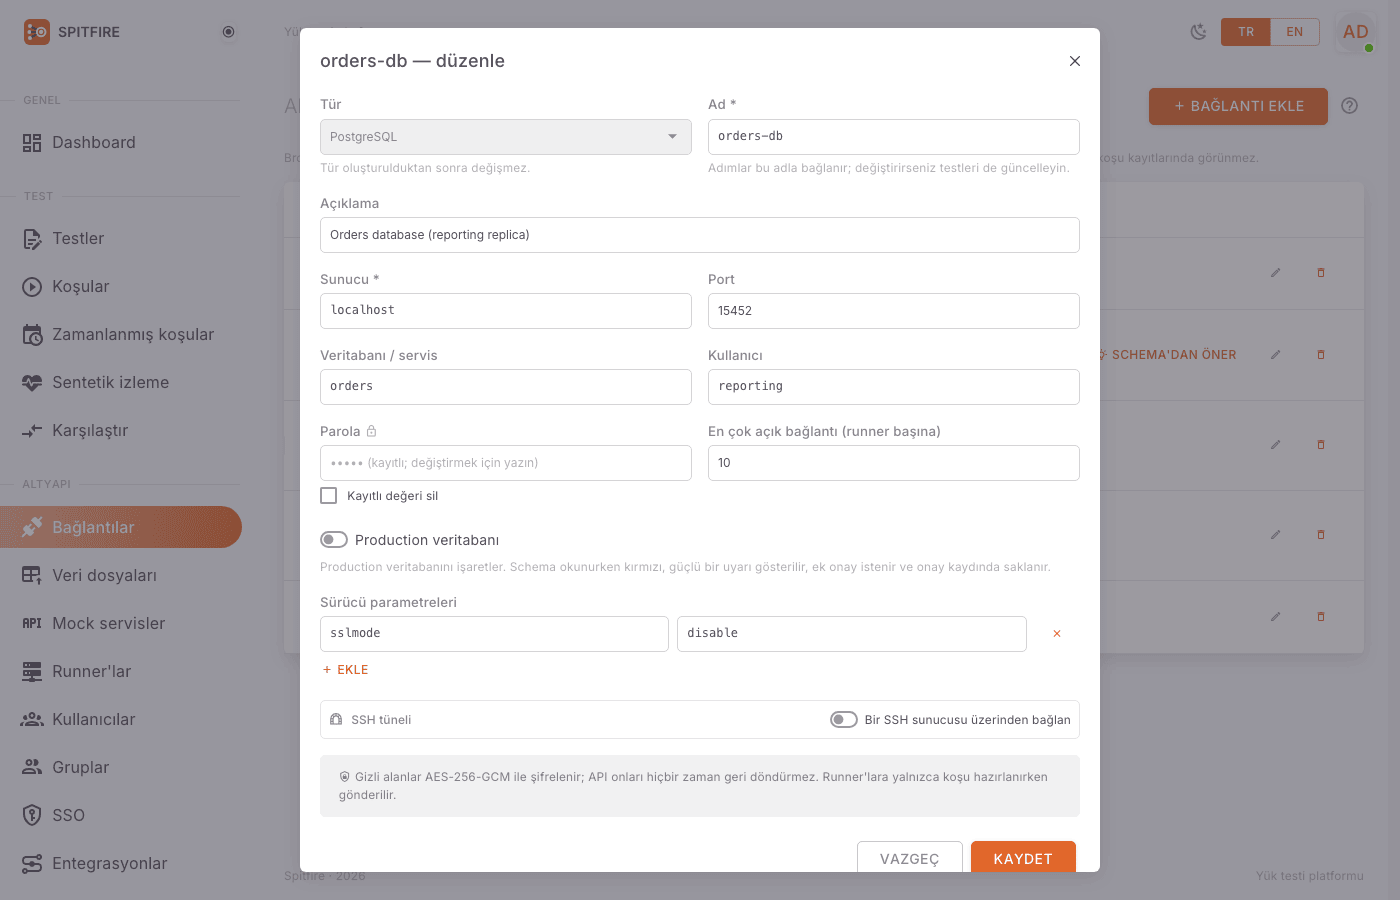Screen dimensions: 1400x900
Task: Click the Veritabanı / servis field
Action: [x=505, y=387]
